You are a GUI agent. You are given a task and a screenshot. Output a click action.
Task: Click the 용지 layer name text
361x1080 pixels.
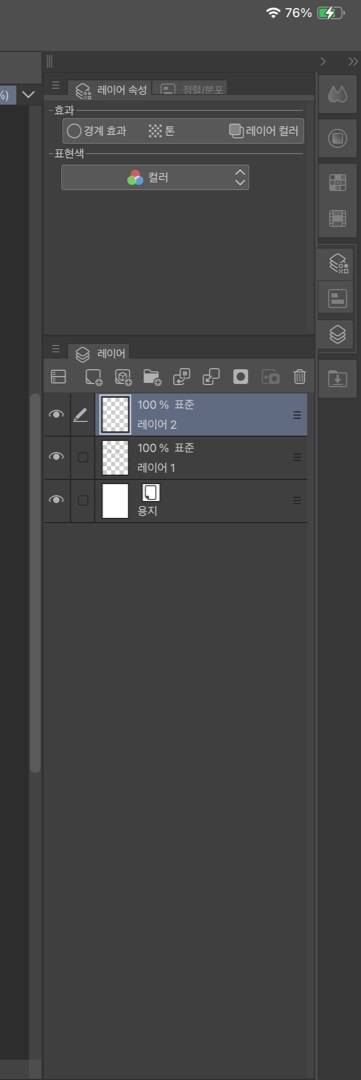click(x=148, y=511)
